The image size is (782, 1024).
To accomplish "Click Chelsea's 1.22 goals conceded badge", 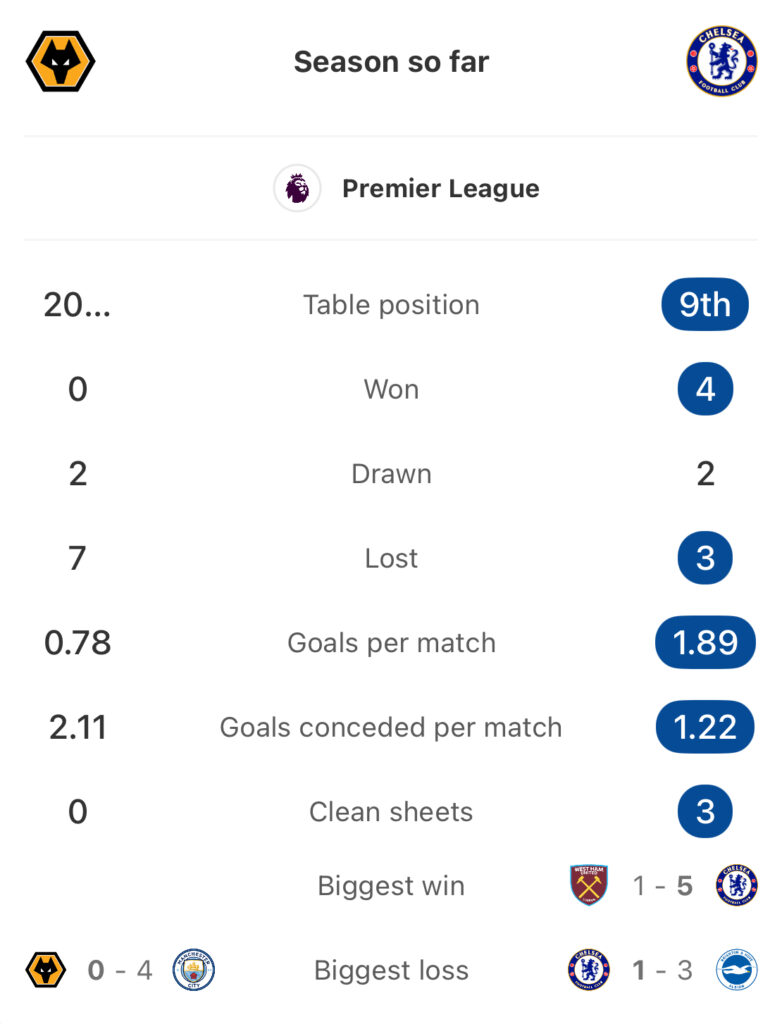I will click(x=705, y=727).
